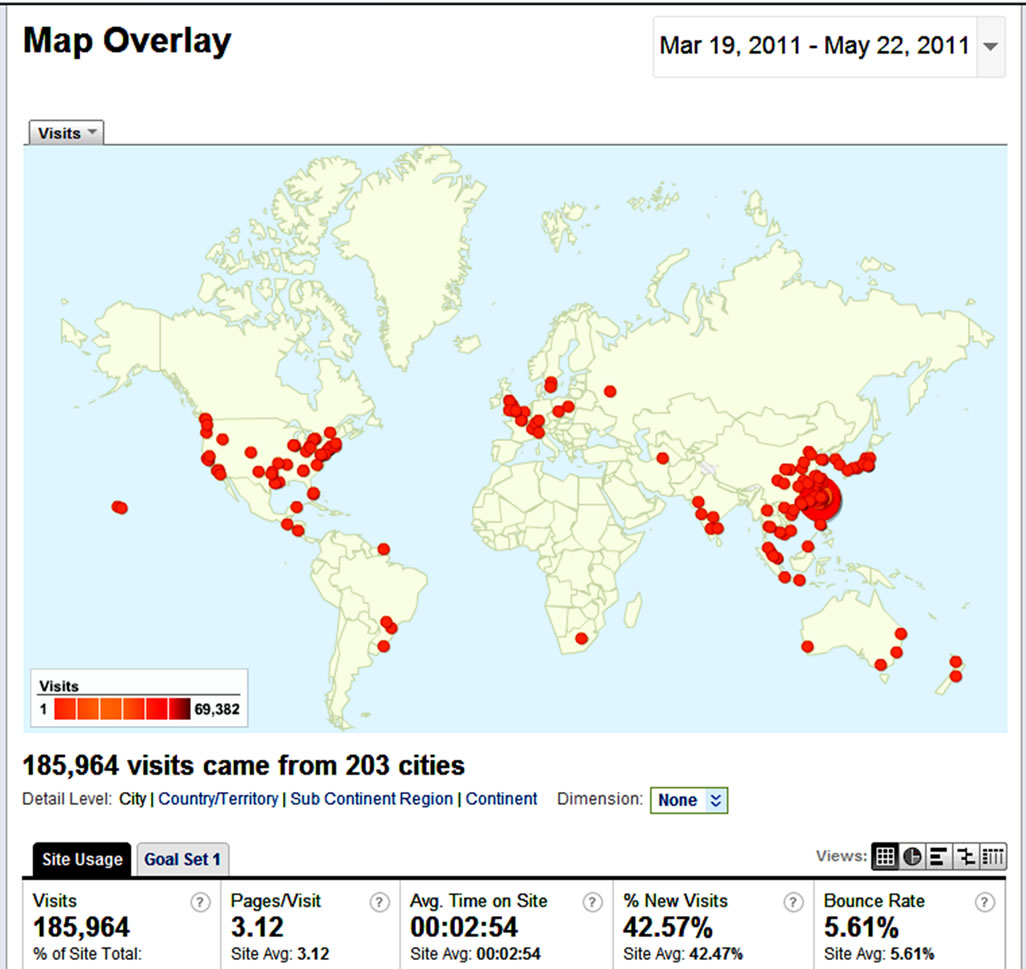Open the Goal Set 1 tab
This screenshot has width=1026, height=969.
click(x=183, y=859)
